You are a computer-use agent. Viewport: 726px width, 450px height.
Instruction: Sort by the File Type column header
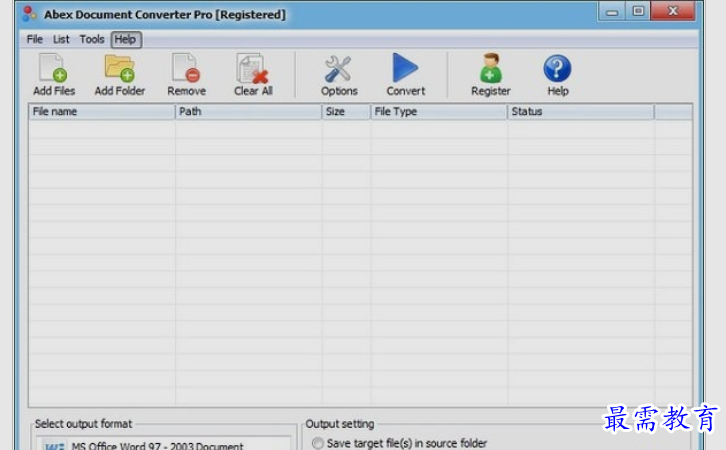pyautogui.click(x=438, y=112)
